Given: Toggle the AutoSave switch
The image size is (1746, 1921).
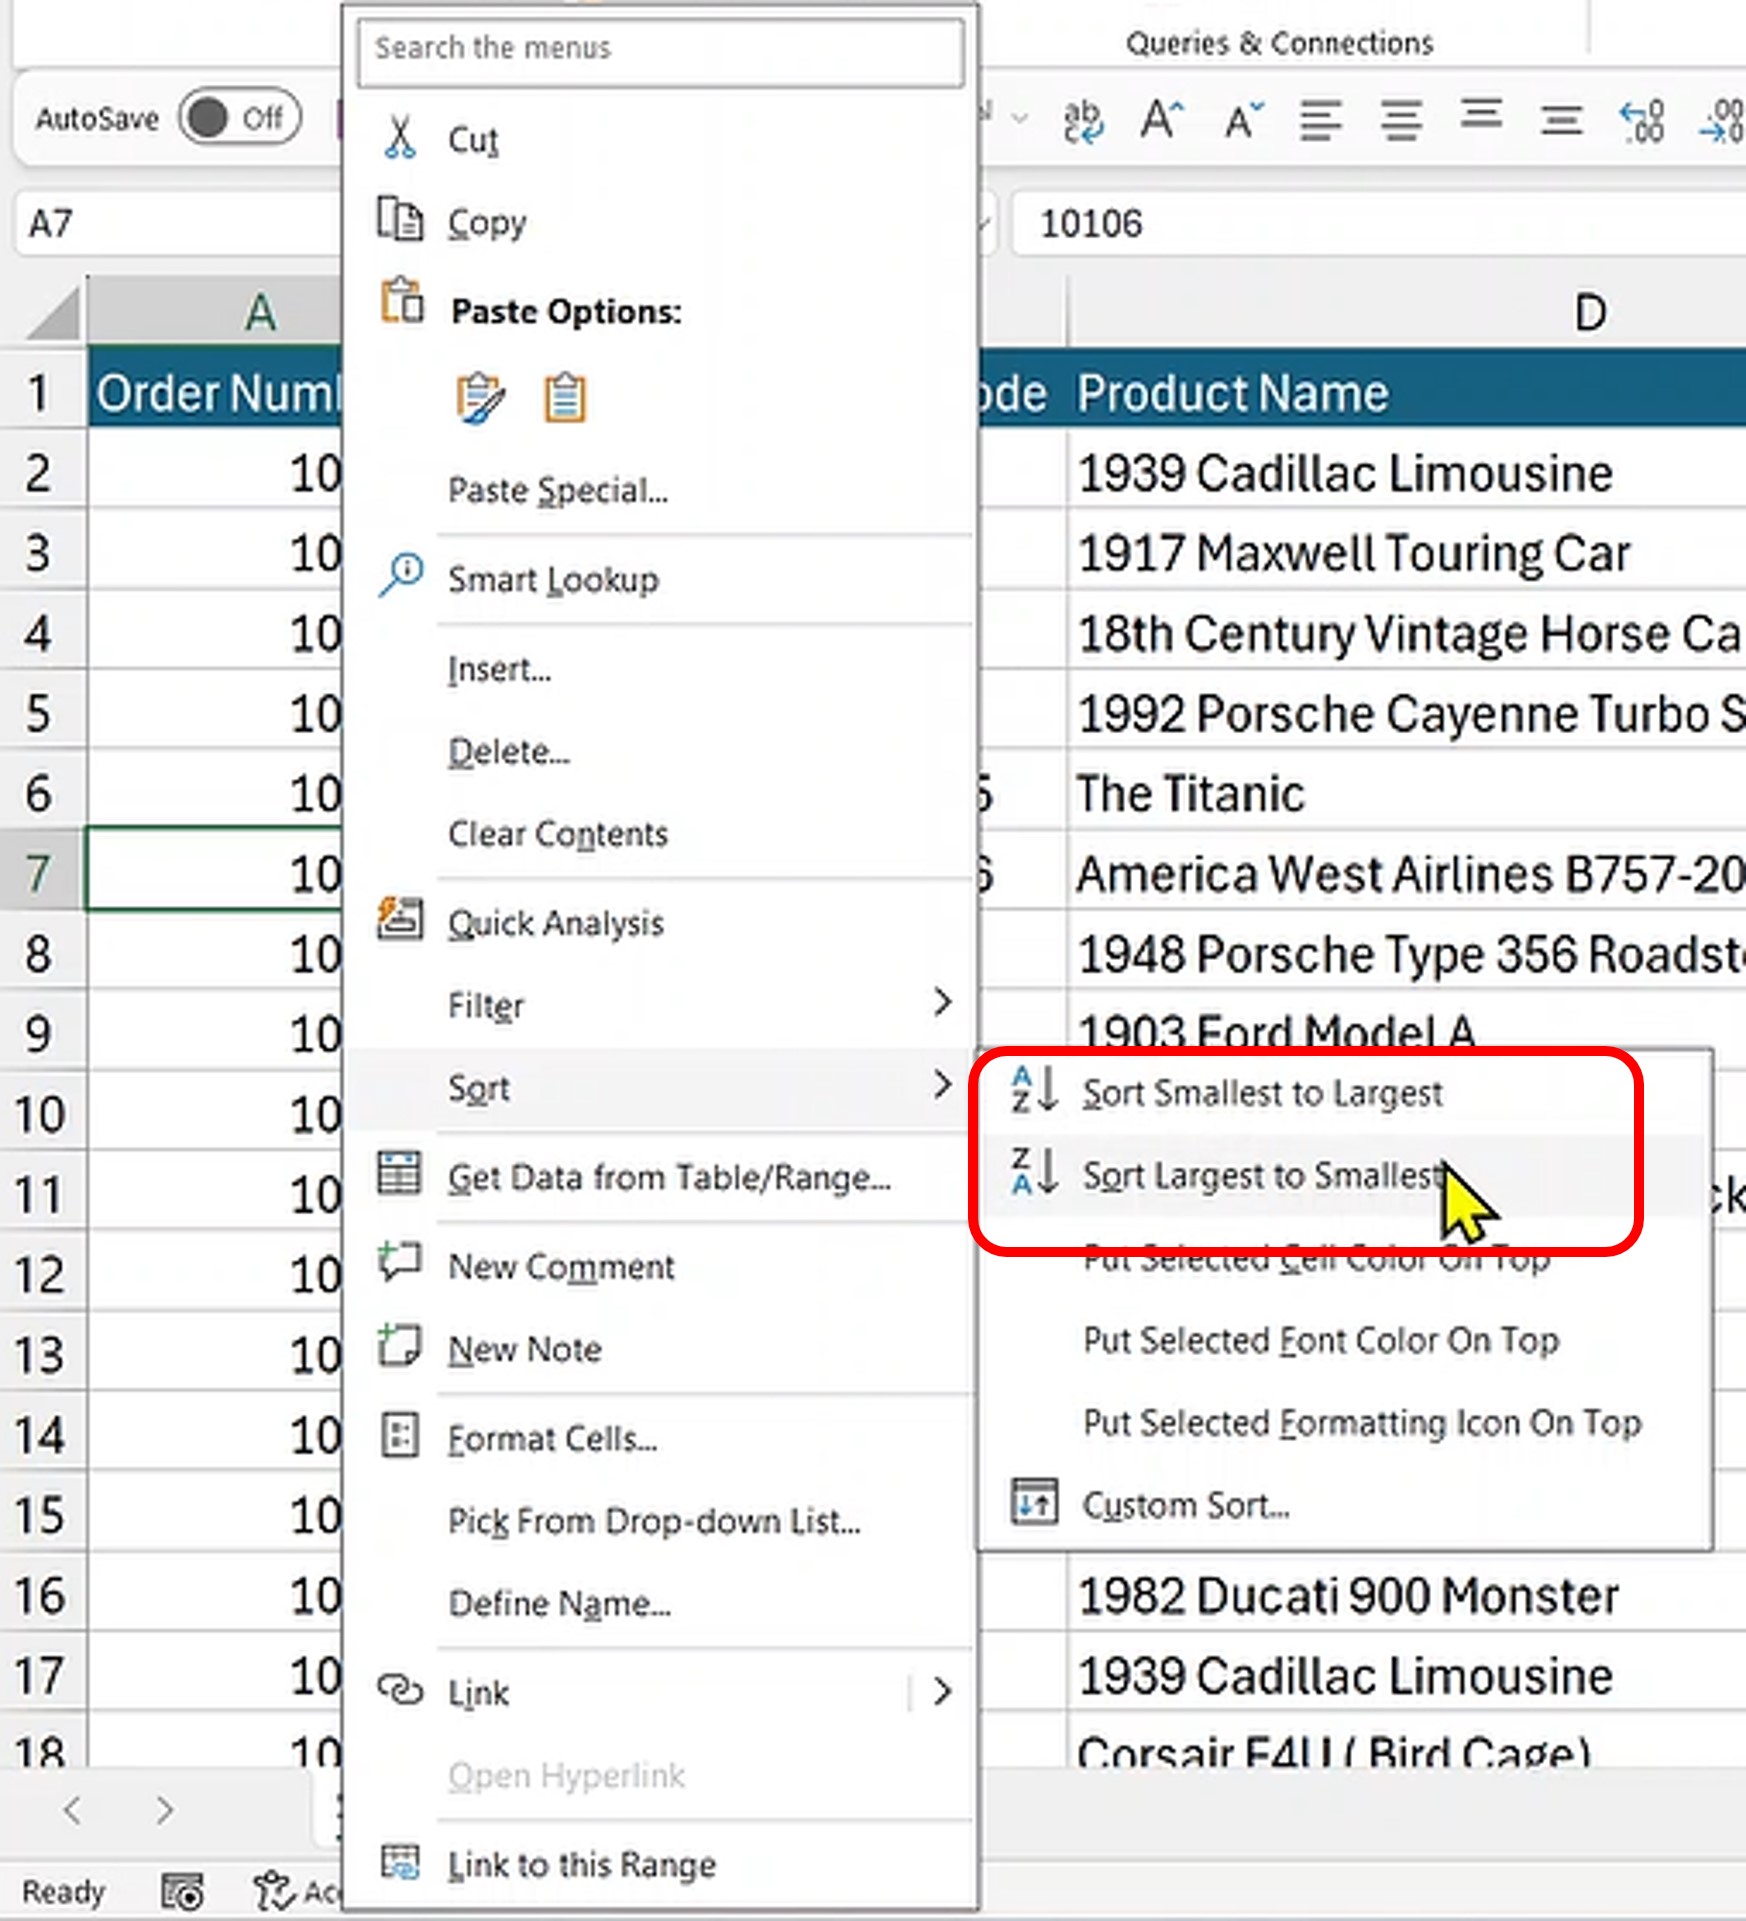Looking at the screenshot, I should tap(240, 119).
